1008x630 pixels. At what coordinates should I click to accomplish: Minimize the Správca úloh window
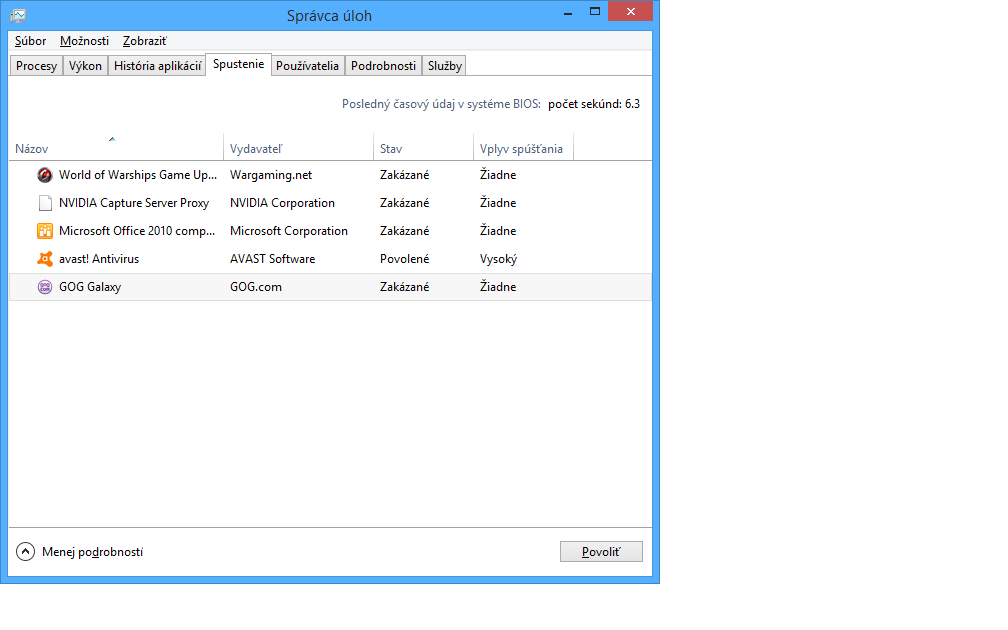568,13
